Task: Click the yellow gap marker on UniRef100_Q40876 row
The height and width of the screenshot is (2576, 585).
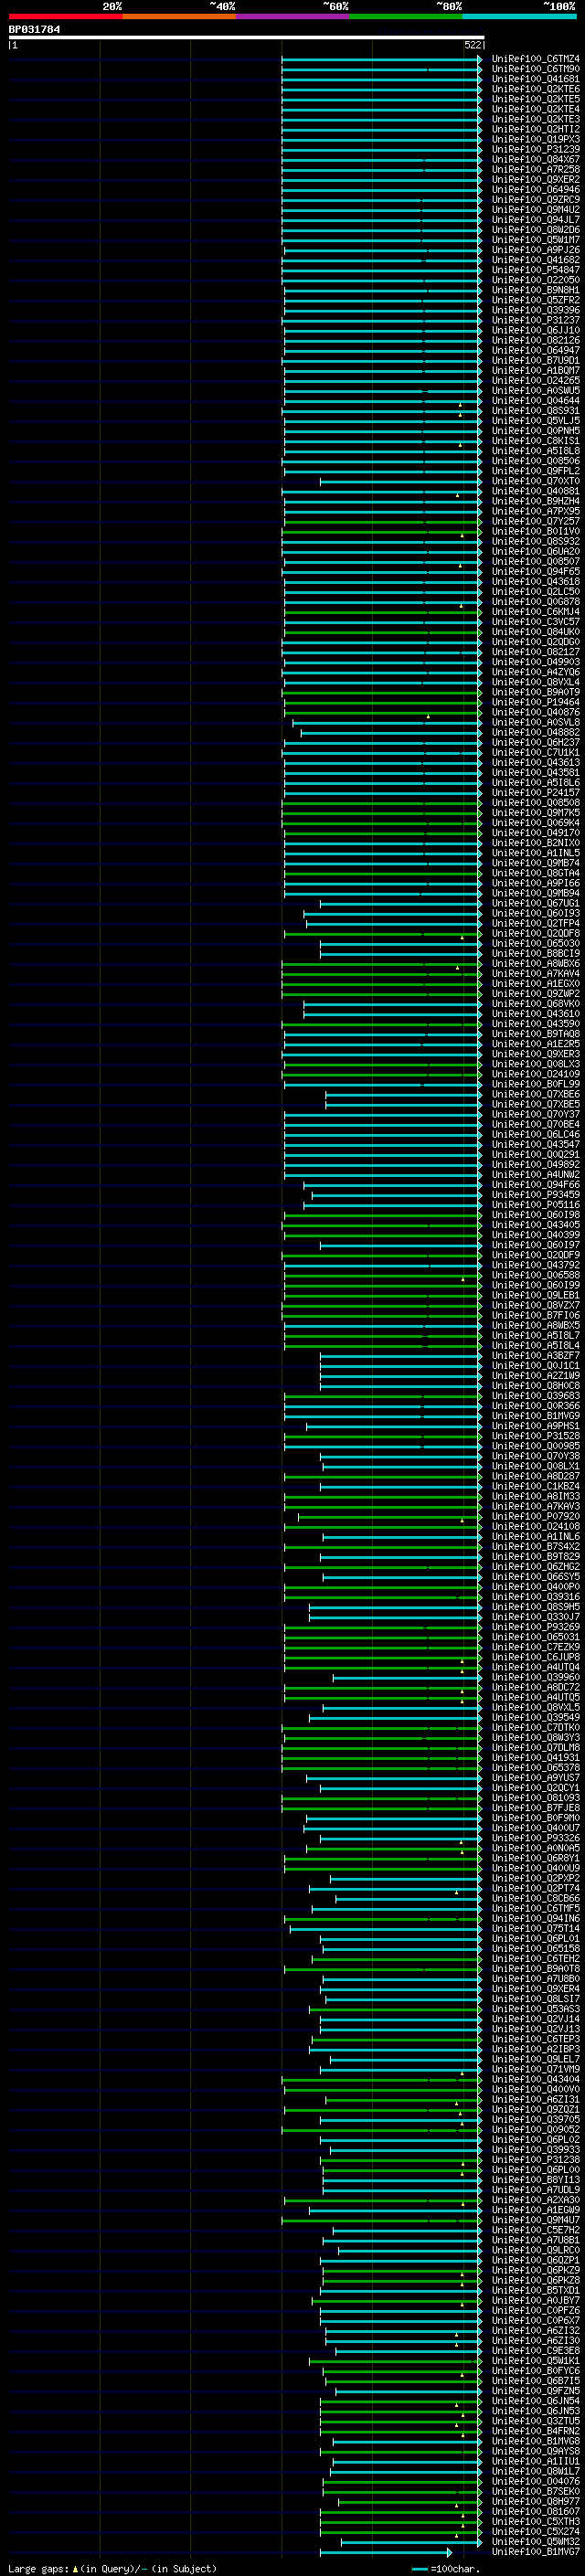Action: pyautogui.click(x=428, y=716)
